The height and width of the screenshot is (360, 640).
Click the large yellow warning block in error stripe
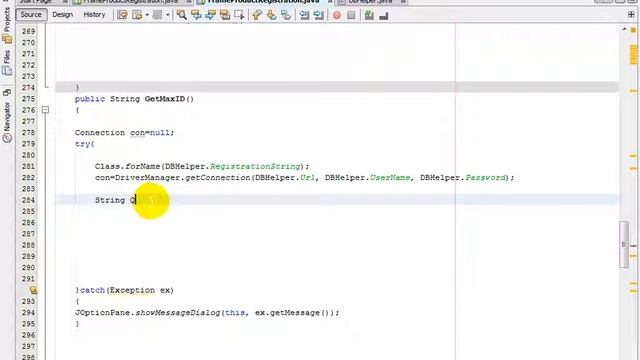tap(633, 55)
